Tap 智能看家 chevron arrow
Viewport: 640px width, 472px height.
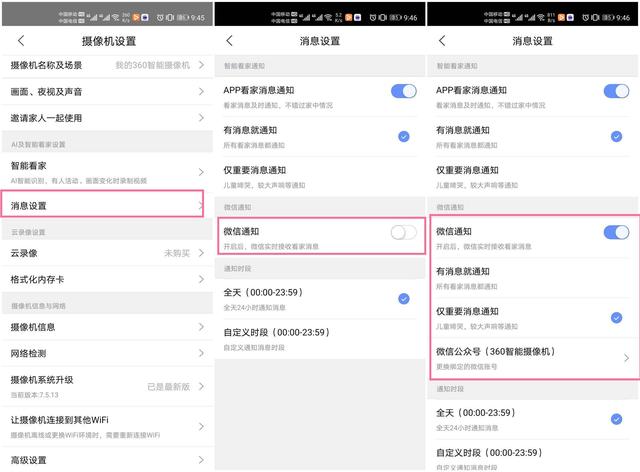[x=201, y=172]
